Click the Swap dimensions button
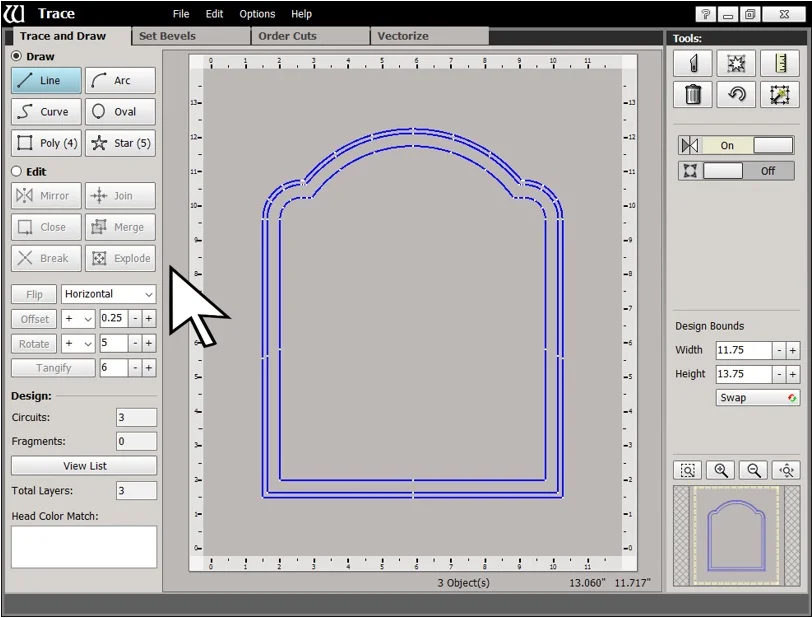This screenshot has height=618, width=812. [x=758, y=398]
